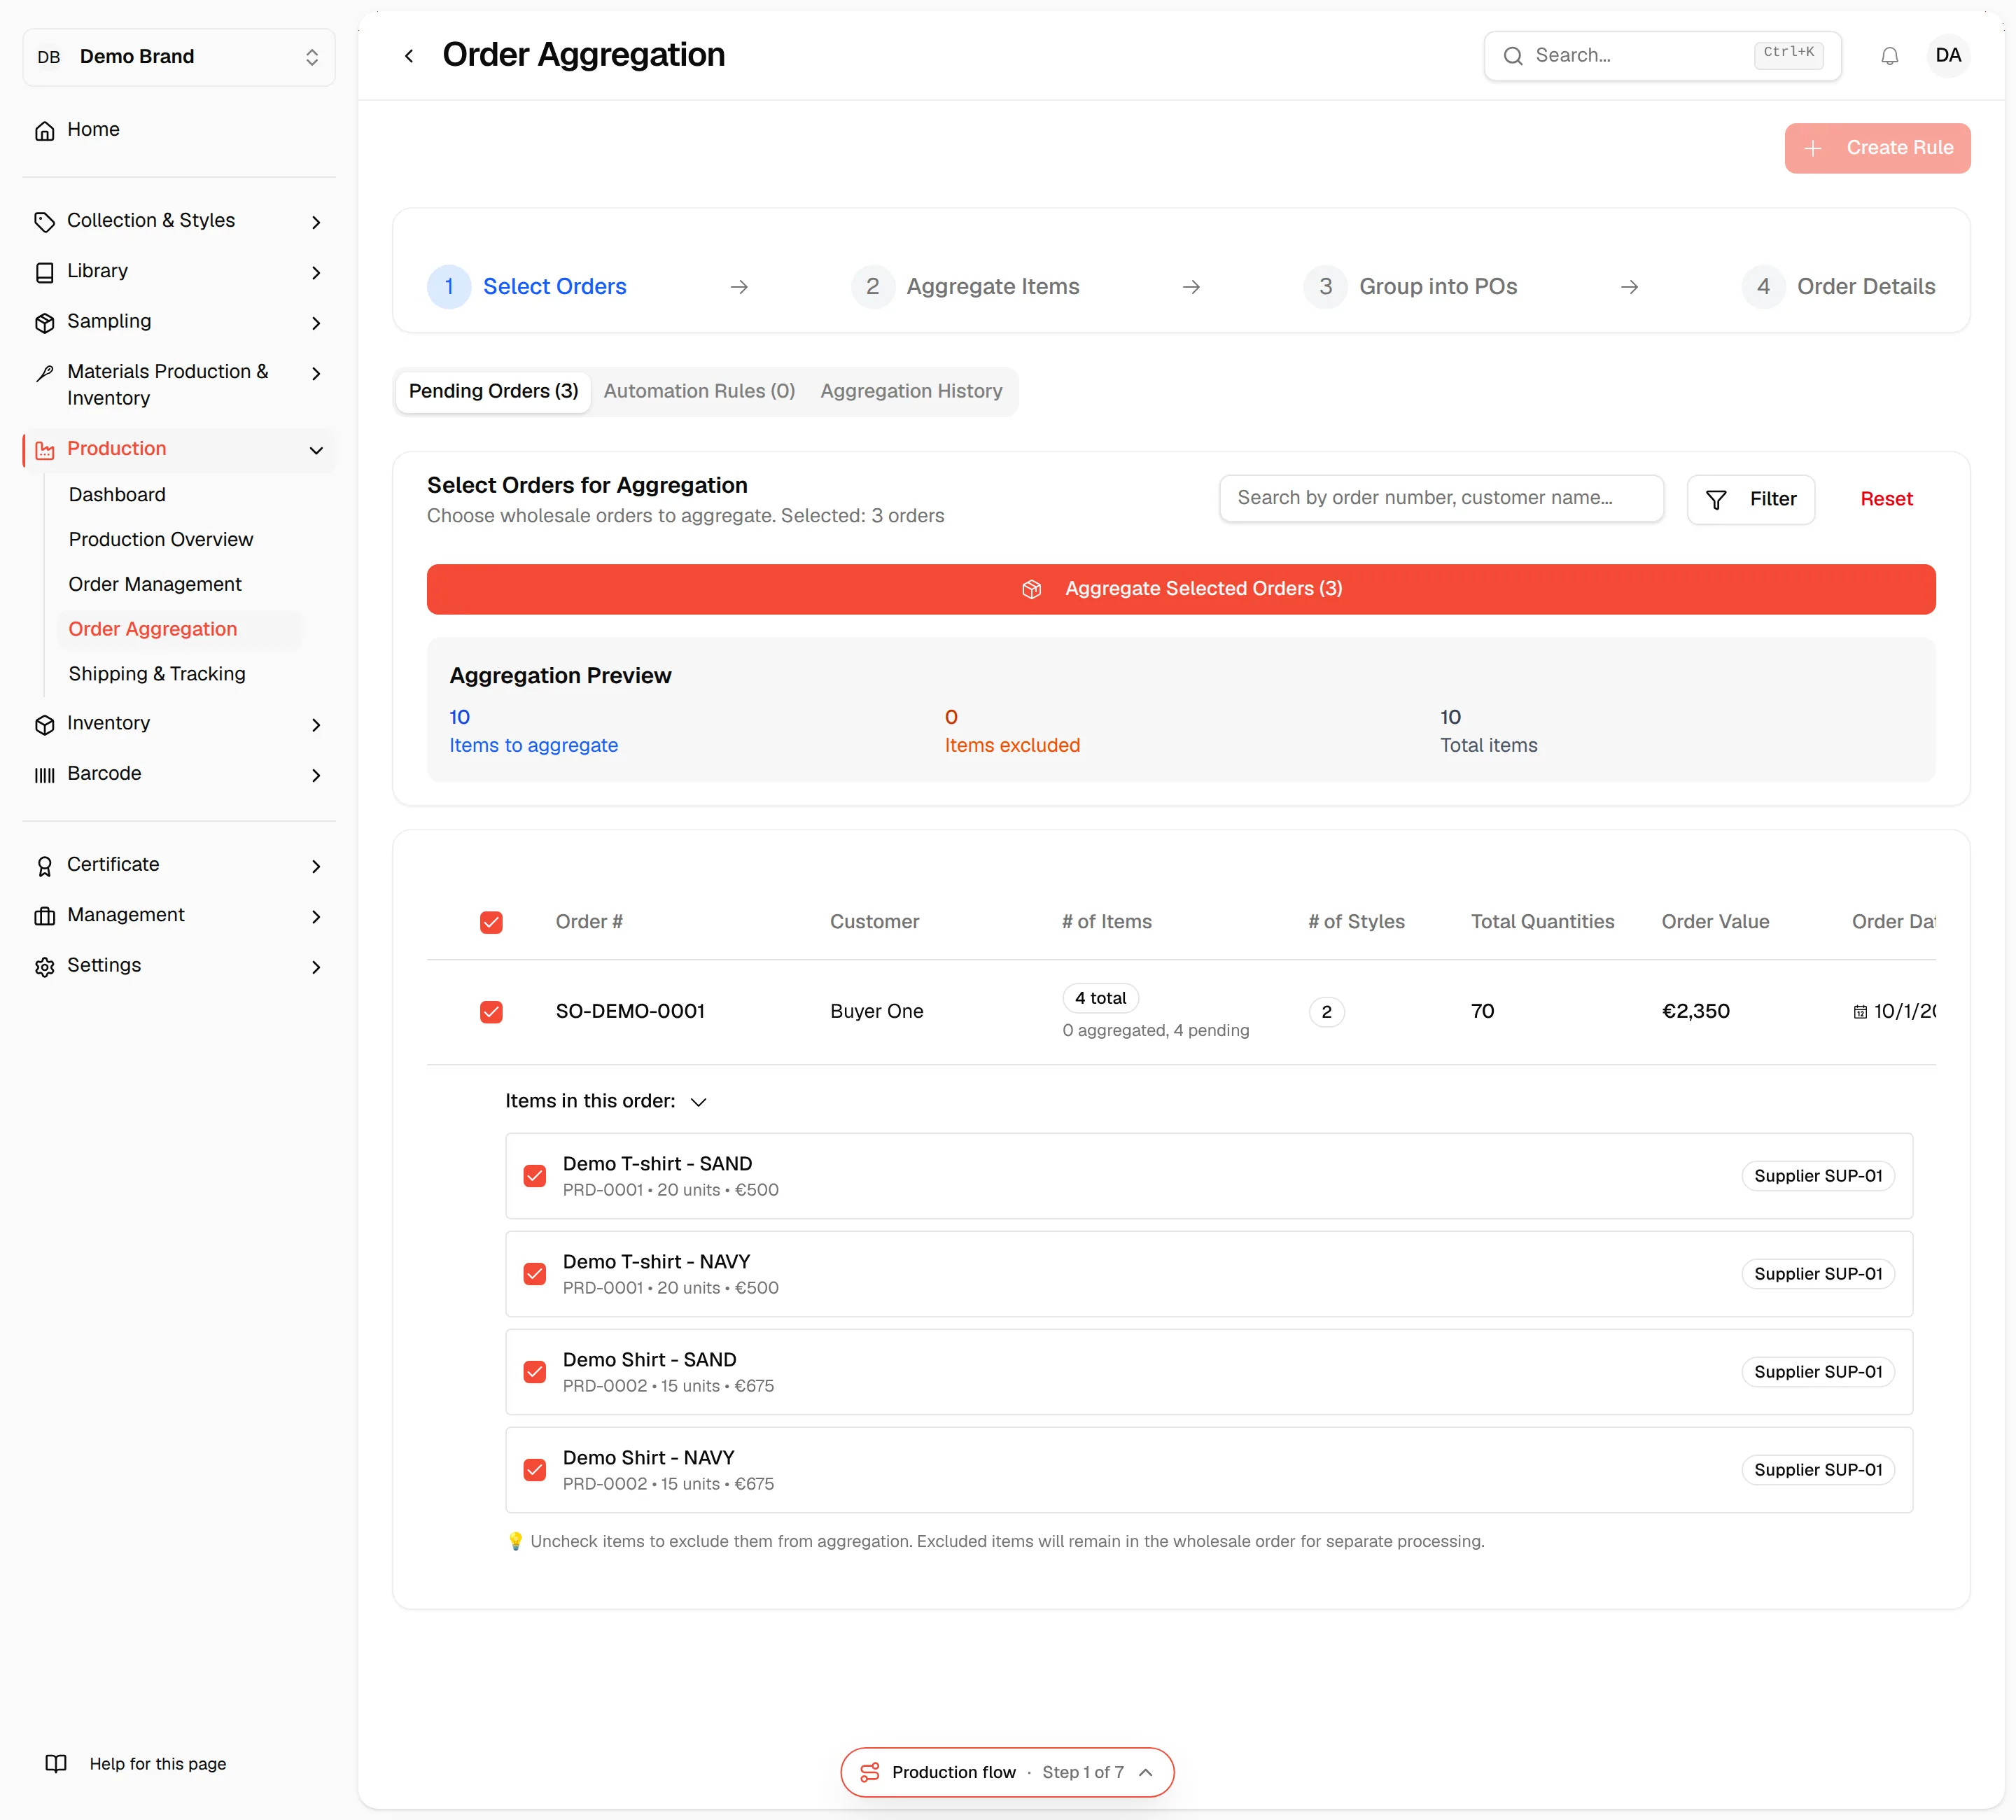The image size is (2016, 1820).
Task: Expand the Production flow step panel
Action: coord(1146,1772)
